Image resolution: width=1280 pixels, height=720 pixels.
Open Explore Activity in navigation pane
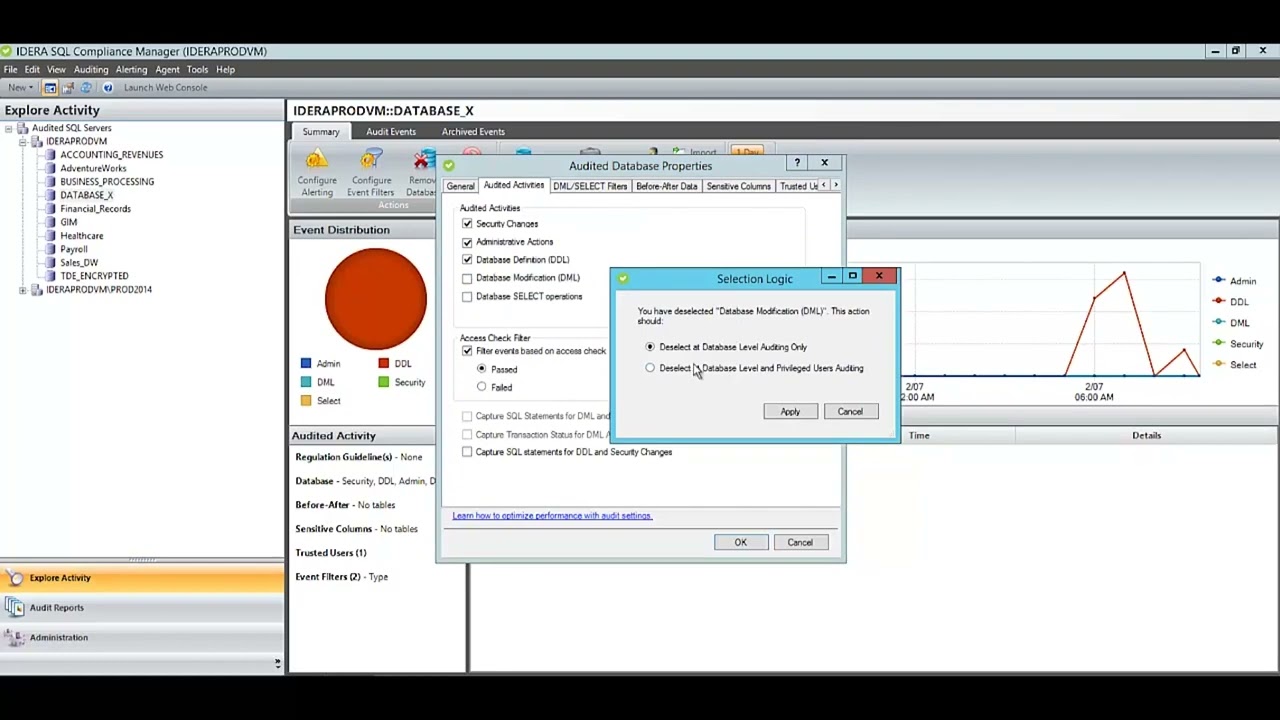click(142, 578)
